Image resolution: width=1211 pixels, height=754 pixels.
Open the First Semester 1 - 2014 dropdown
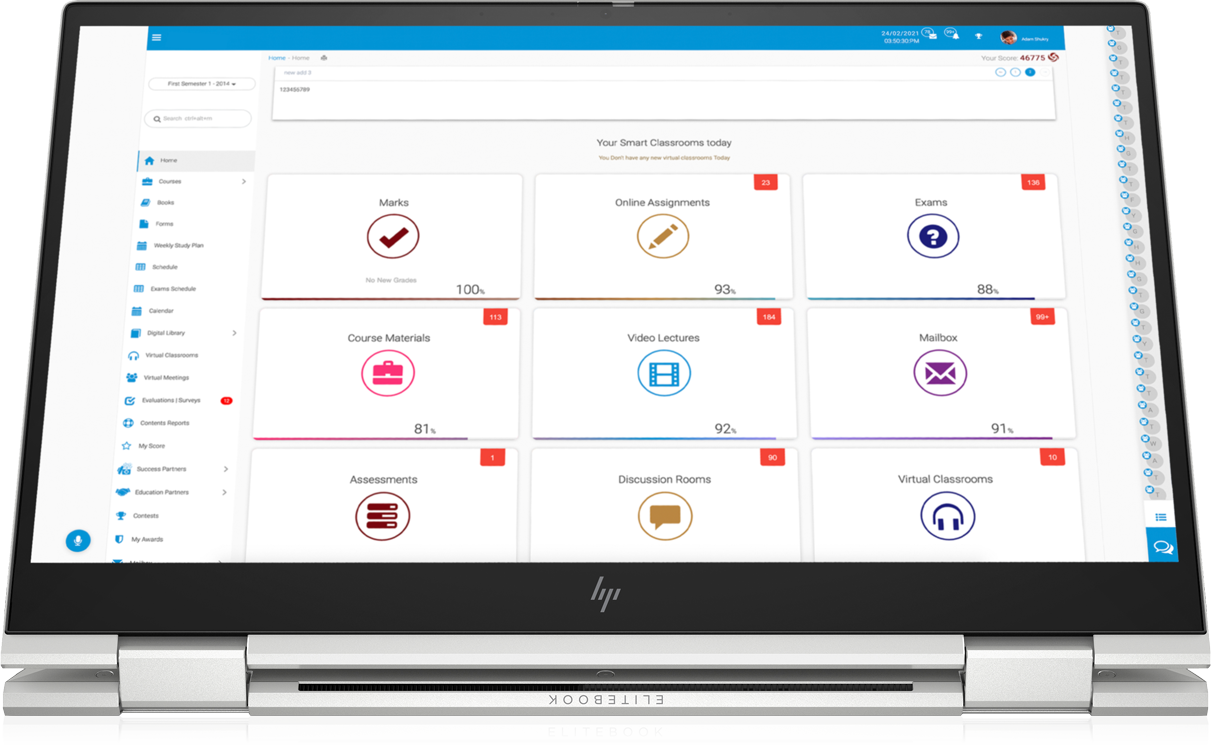(x=202, y=84)
